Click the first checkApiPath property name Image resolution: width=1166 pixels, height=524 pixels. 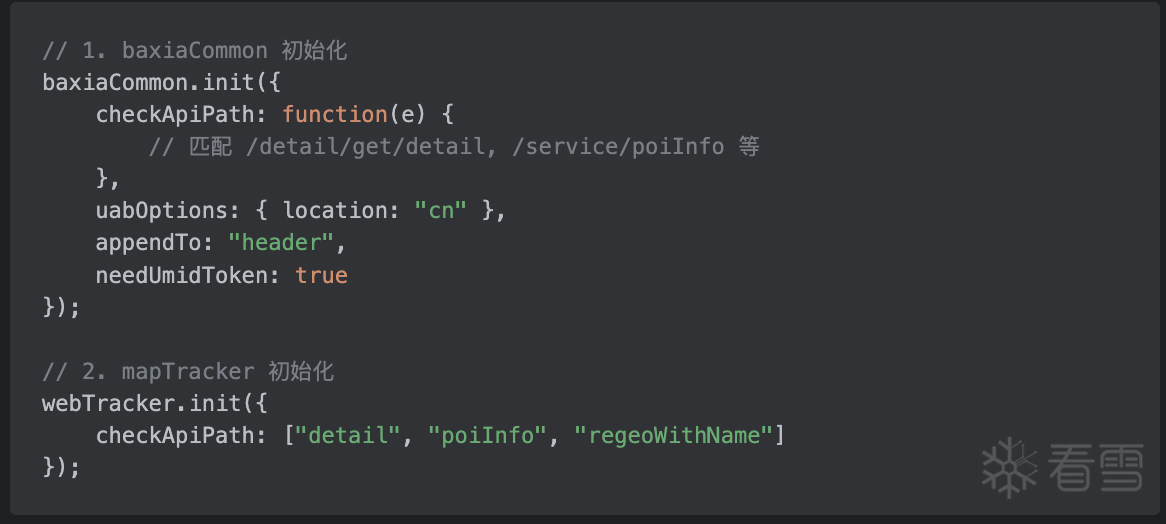175,115
